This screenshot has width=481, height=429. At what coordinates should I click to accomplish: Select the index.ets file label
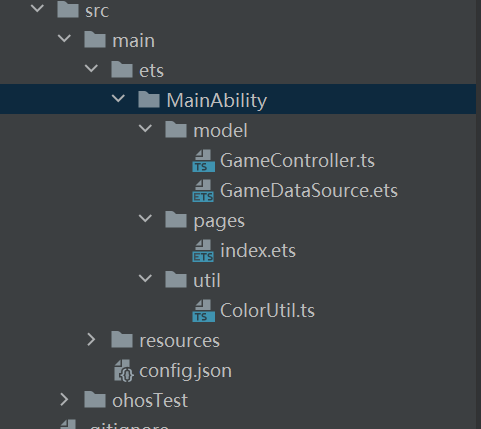(258, 251)
